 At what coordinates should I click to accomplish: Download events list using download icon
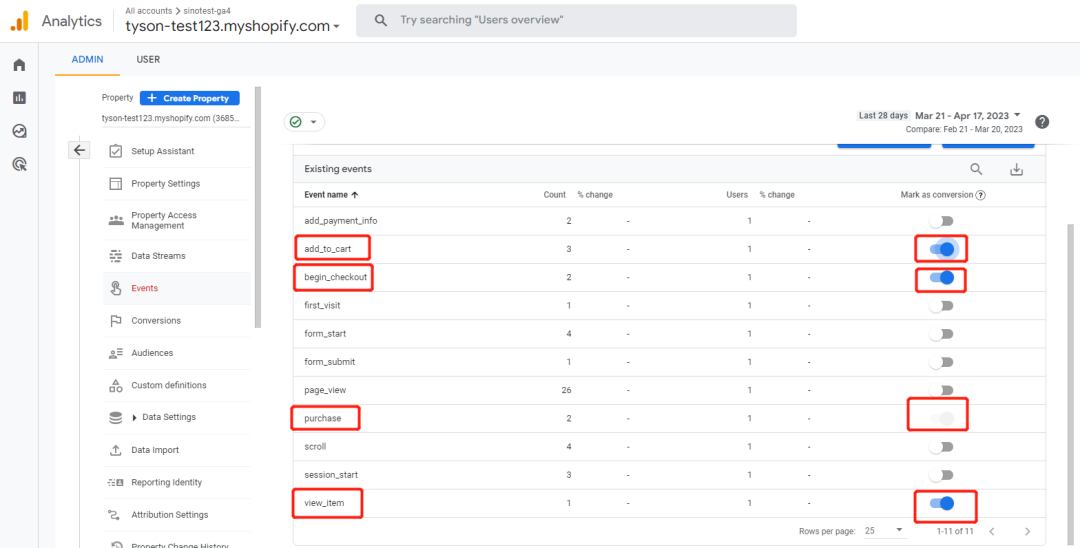(x=1016, y=169)
